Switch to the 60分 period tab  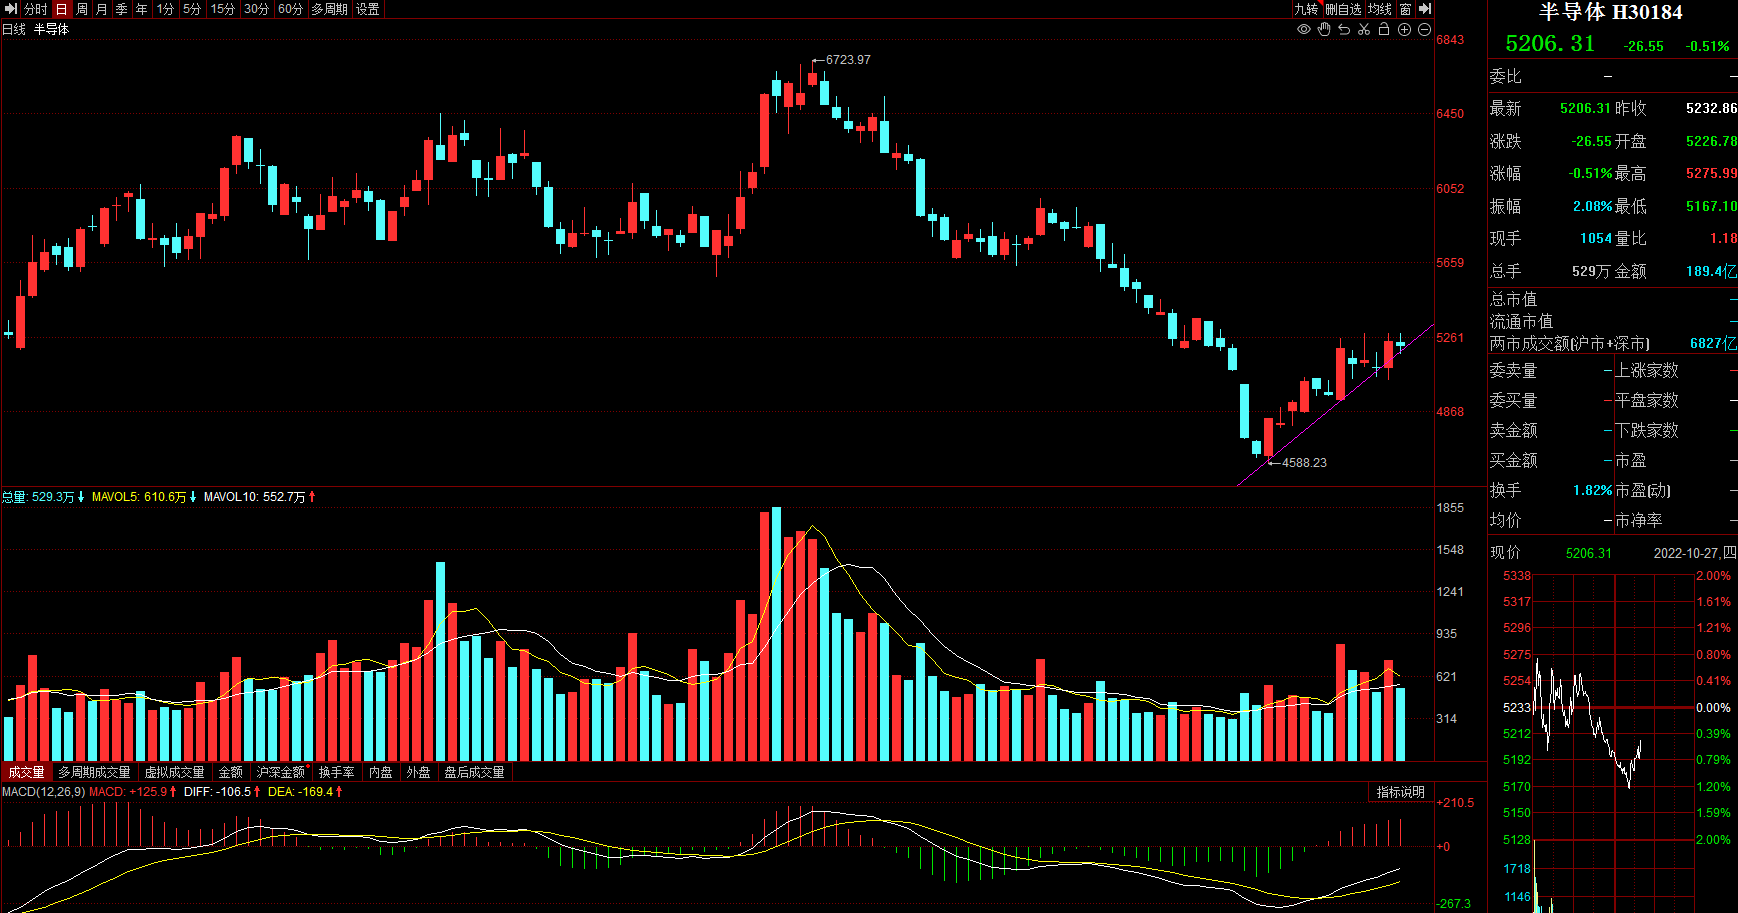290,9
